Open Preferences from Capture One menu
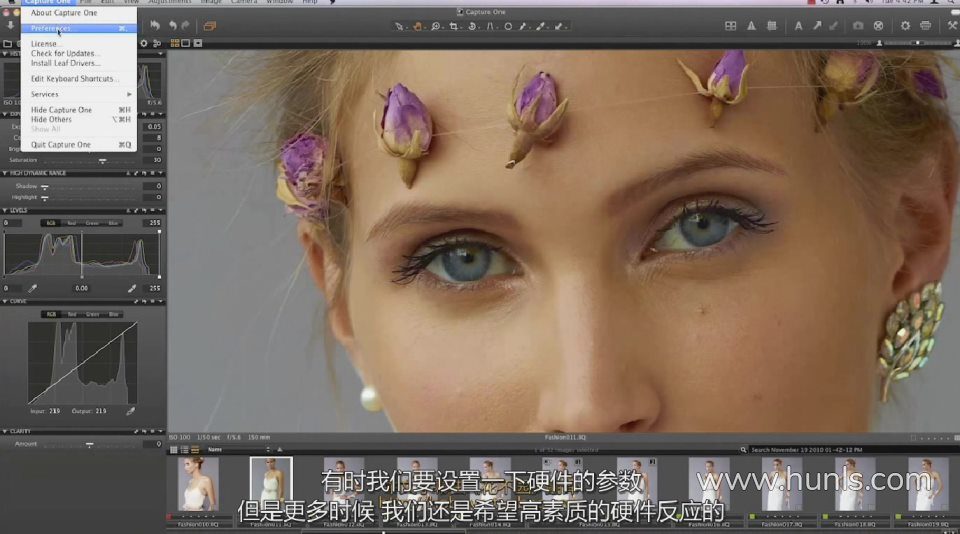The width and height of the screenshot is (960, 534). point(52,29)
